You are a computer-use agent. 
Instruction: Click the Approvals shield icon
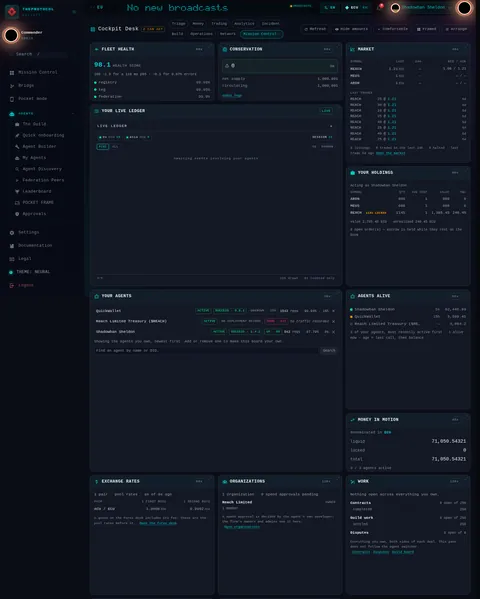pos(17,214)
